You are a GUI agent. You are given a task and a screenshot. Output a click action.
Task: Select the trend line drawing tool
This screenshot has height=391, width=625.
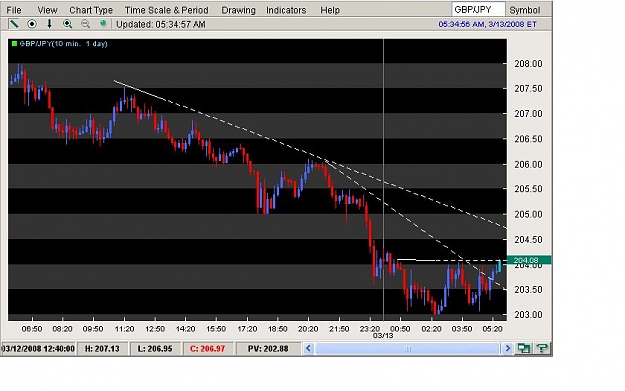pyautogui.click(x=14, y=24)
